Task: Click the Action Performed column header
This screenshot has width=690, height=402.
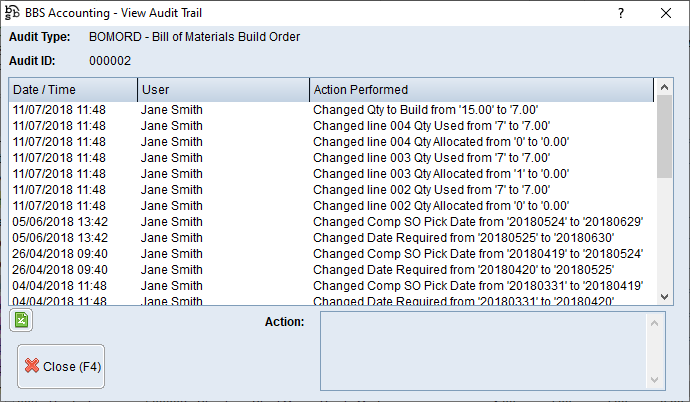Action: click(480, 90)
